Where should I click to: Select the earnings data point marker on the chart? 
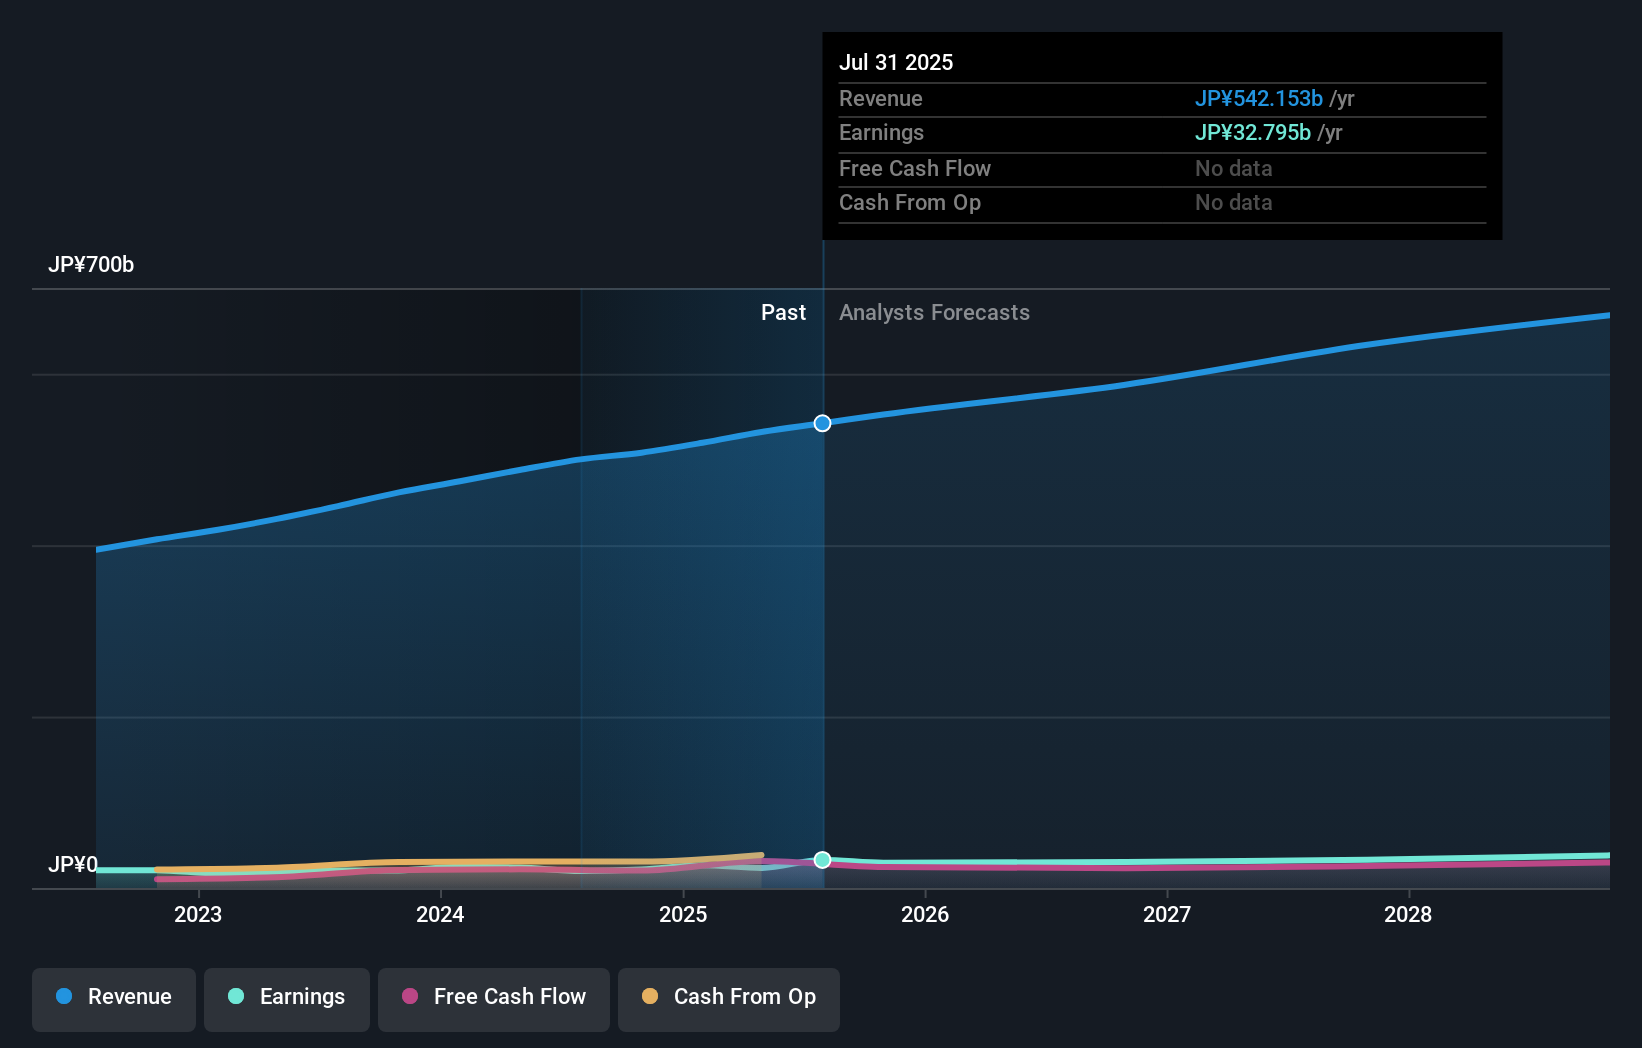tap(822, 860)
